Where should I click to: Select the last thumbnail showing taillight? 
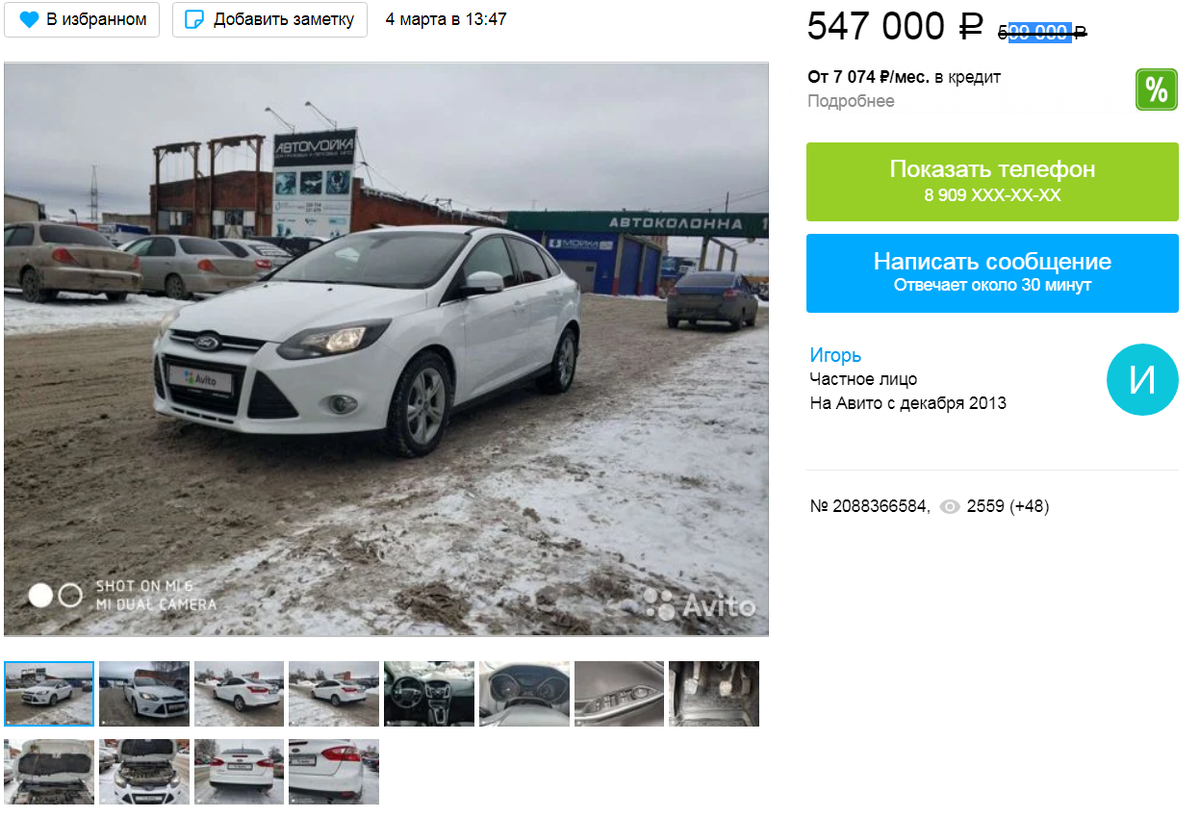(334, 771)
